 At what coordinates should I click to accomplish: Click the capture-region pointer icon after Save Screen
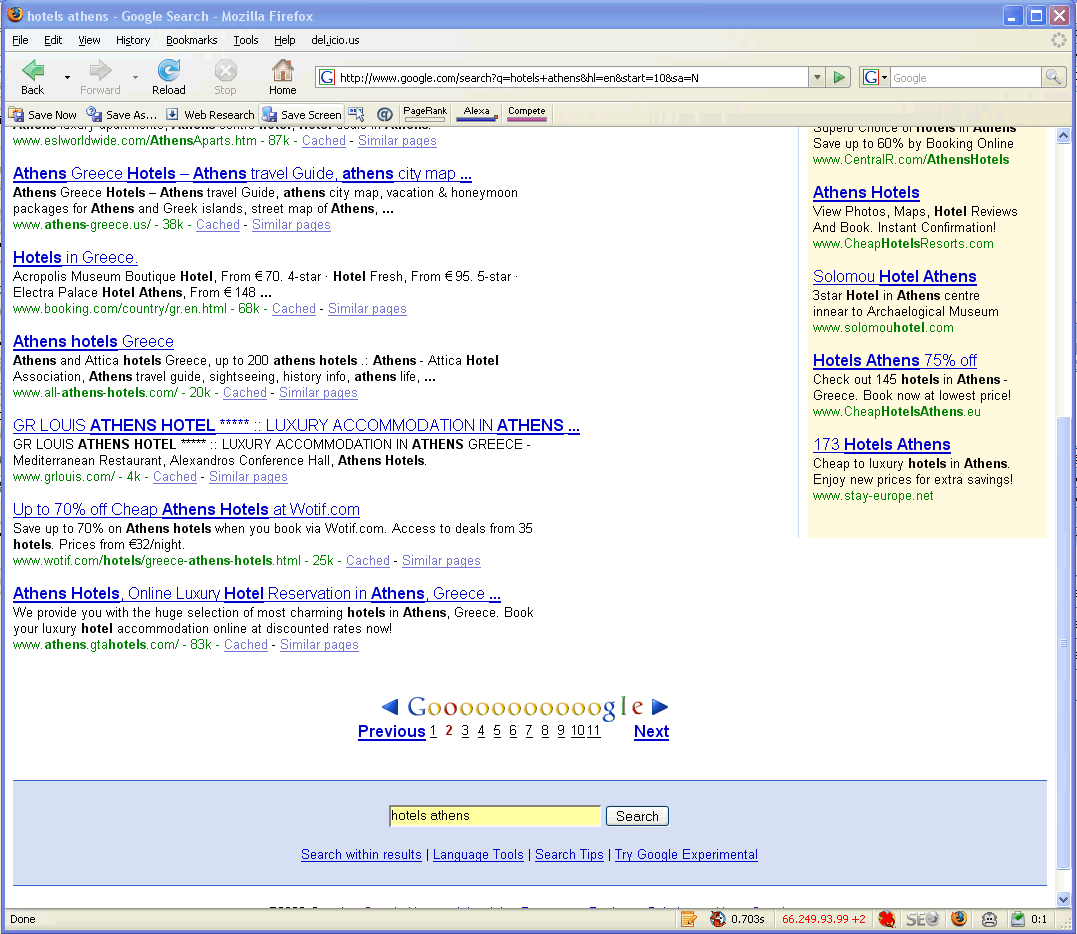[x=356, y=114]
